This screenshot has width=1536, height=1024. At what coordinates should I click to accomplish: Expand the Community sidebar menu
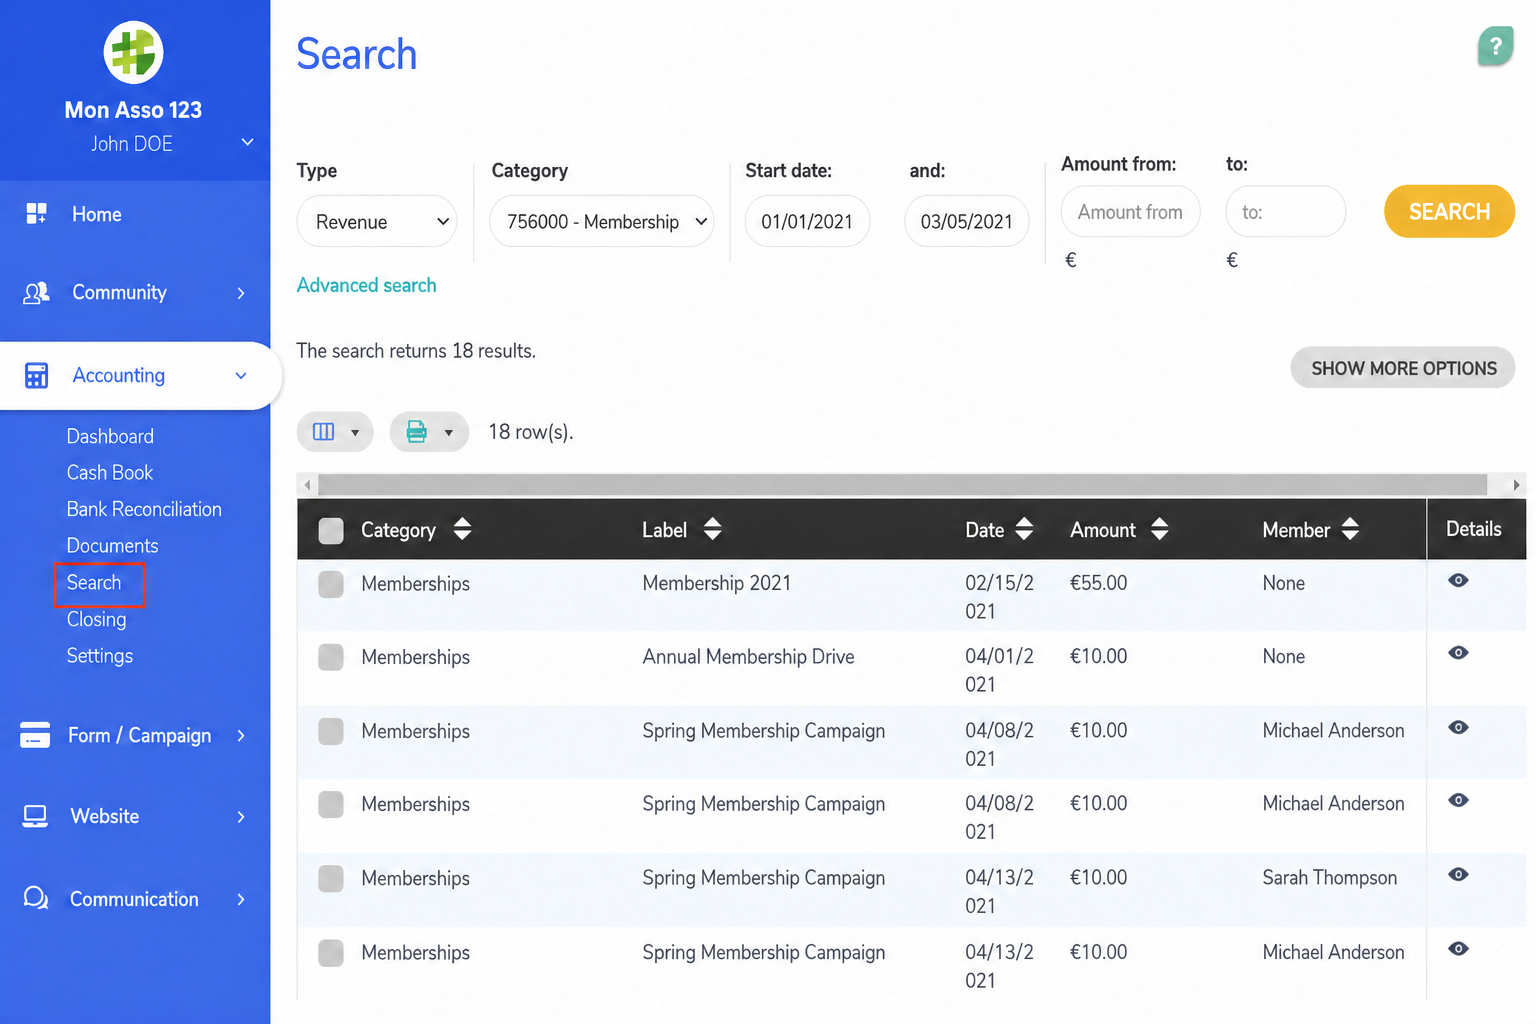(135, 293)
